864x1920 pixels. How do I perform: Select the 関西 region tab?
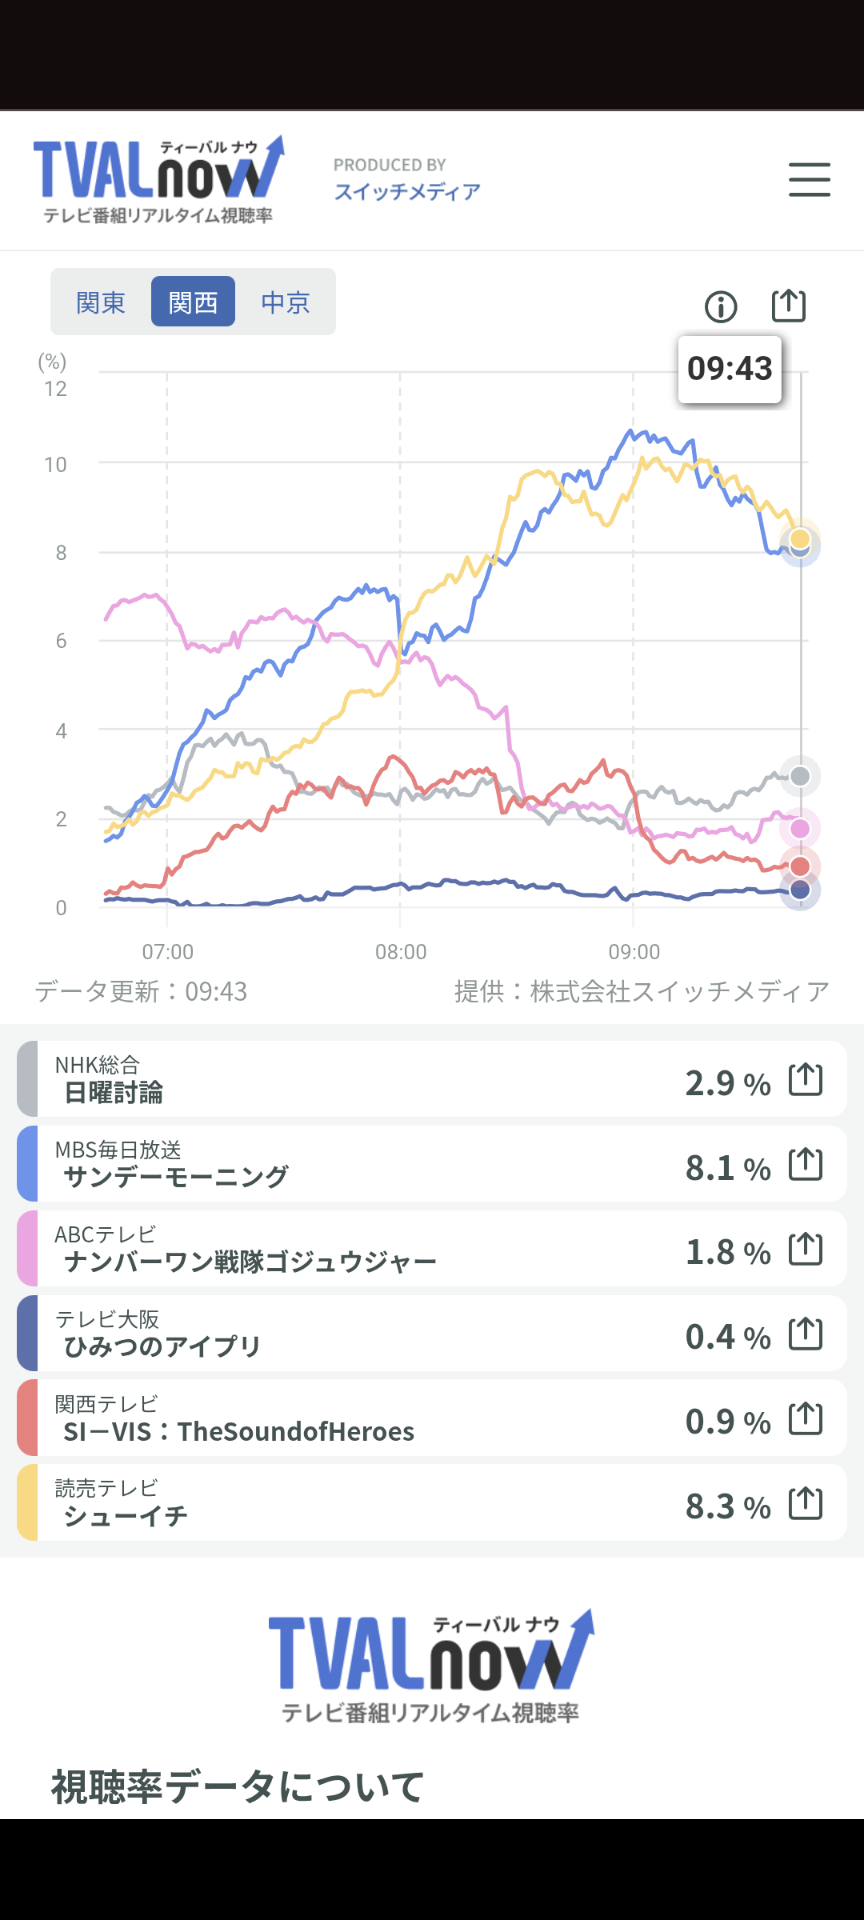point(193,302)
